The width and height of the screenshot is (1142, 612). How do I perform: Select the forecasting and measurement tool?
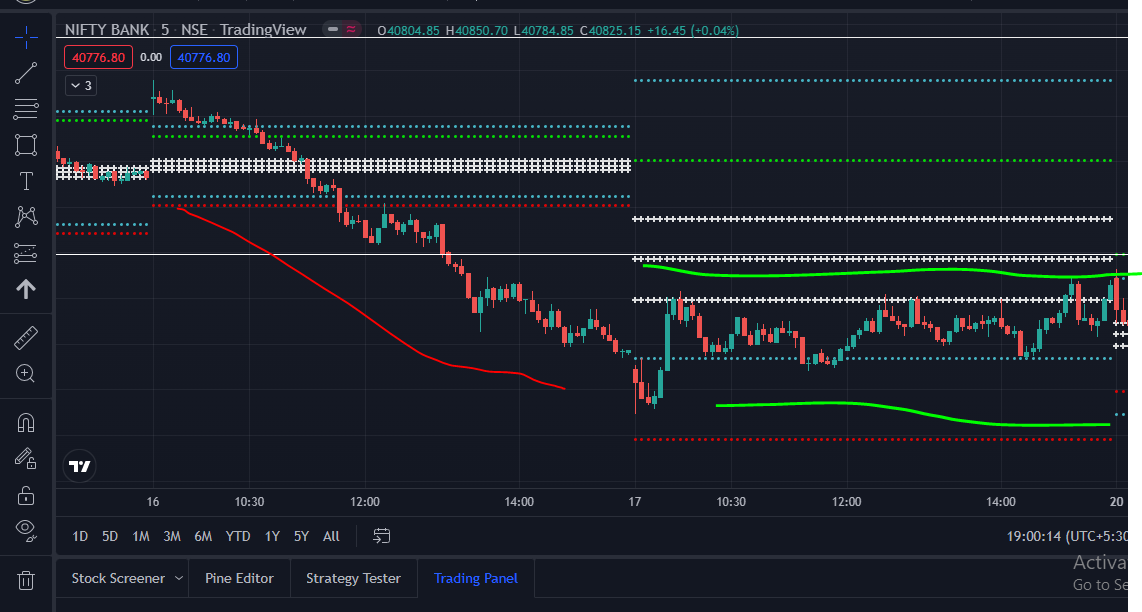point(25,253)
